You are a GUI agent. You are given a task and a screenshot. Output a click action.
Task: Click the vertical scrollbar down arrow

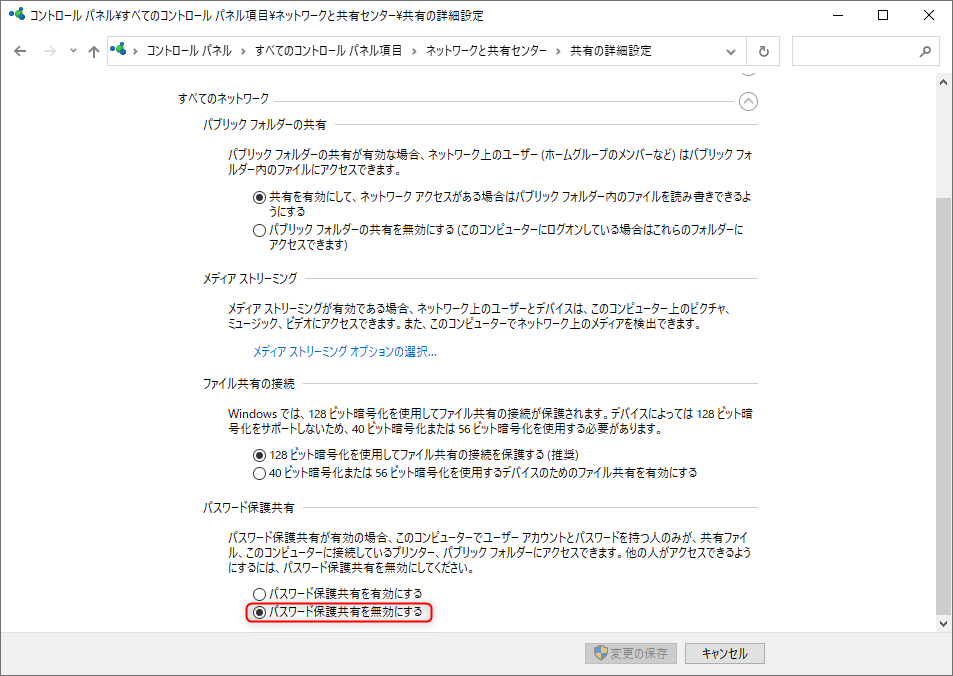[x=943, y=624]
